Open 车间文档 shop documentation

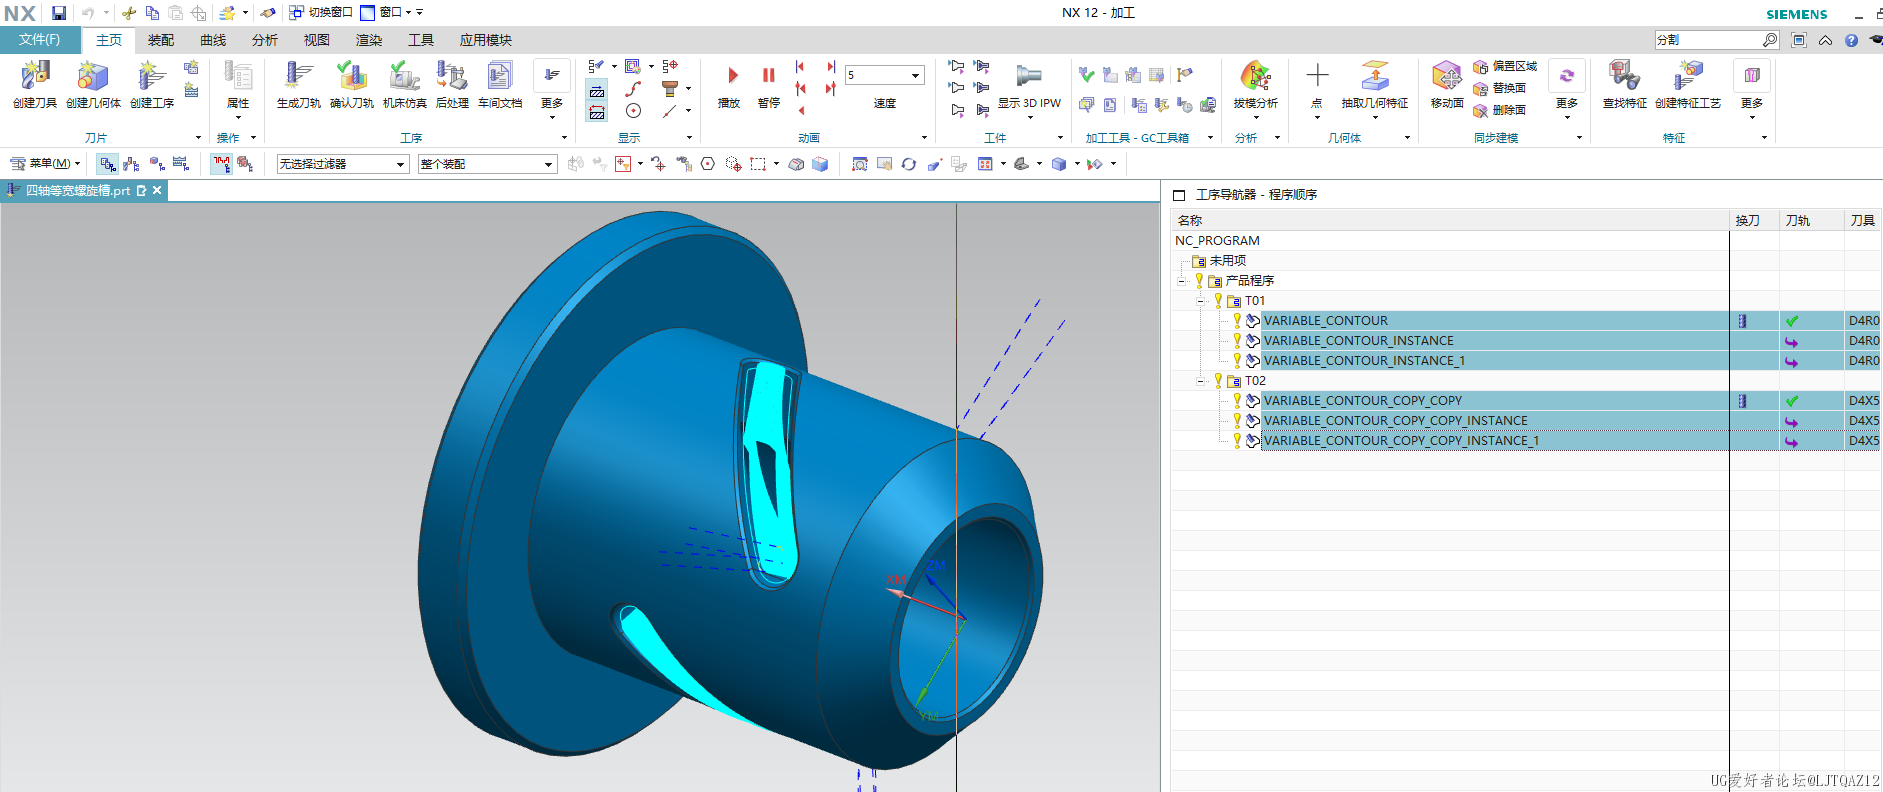click(500, 83)
